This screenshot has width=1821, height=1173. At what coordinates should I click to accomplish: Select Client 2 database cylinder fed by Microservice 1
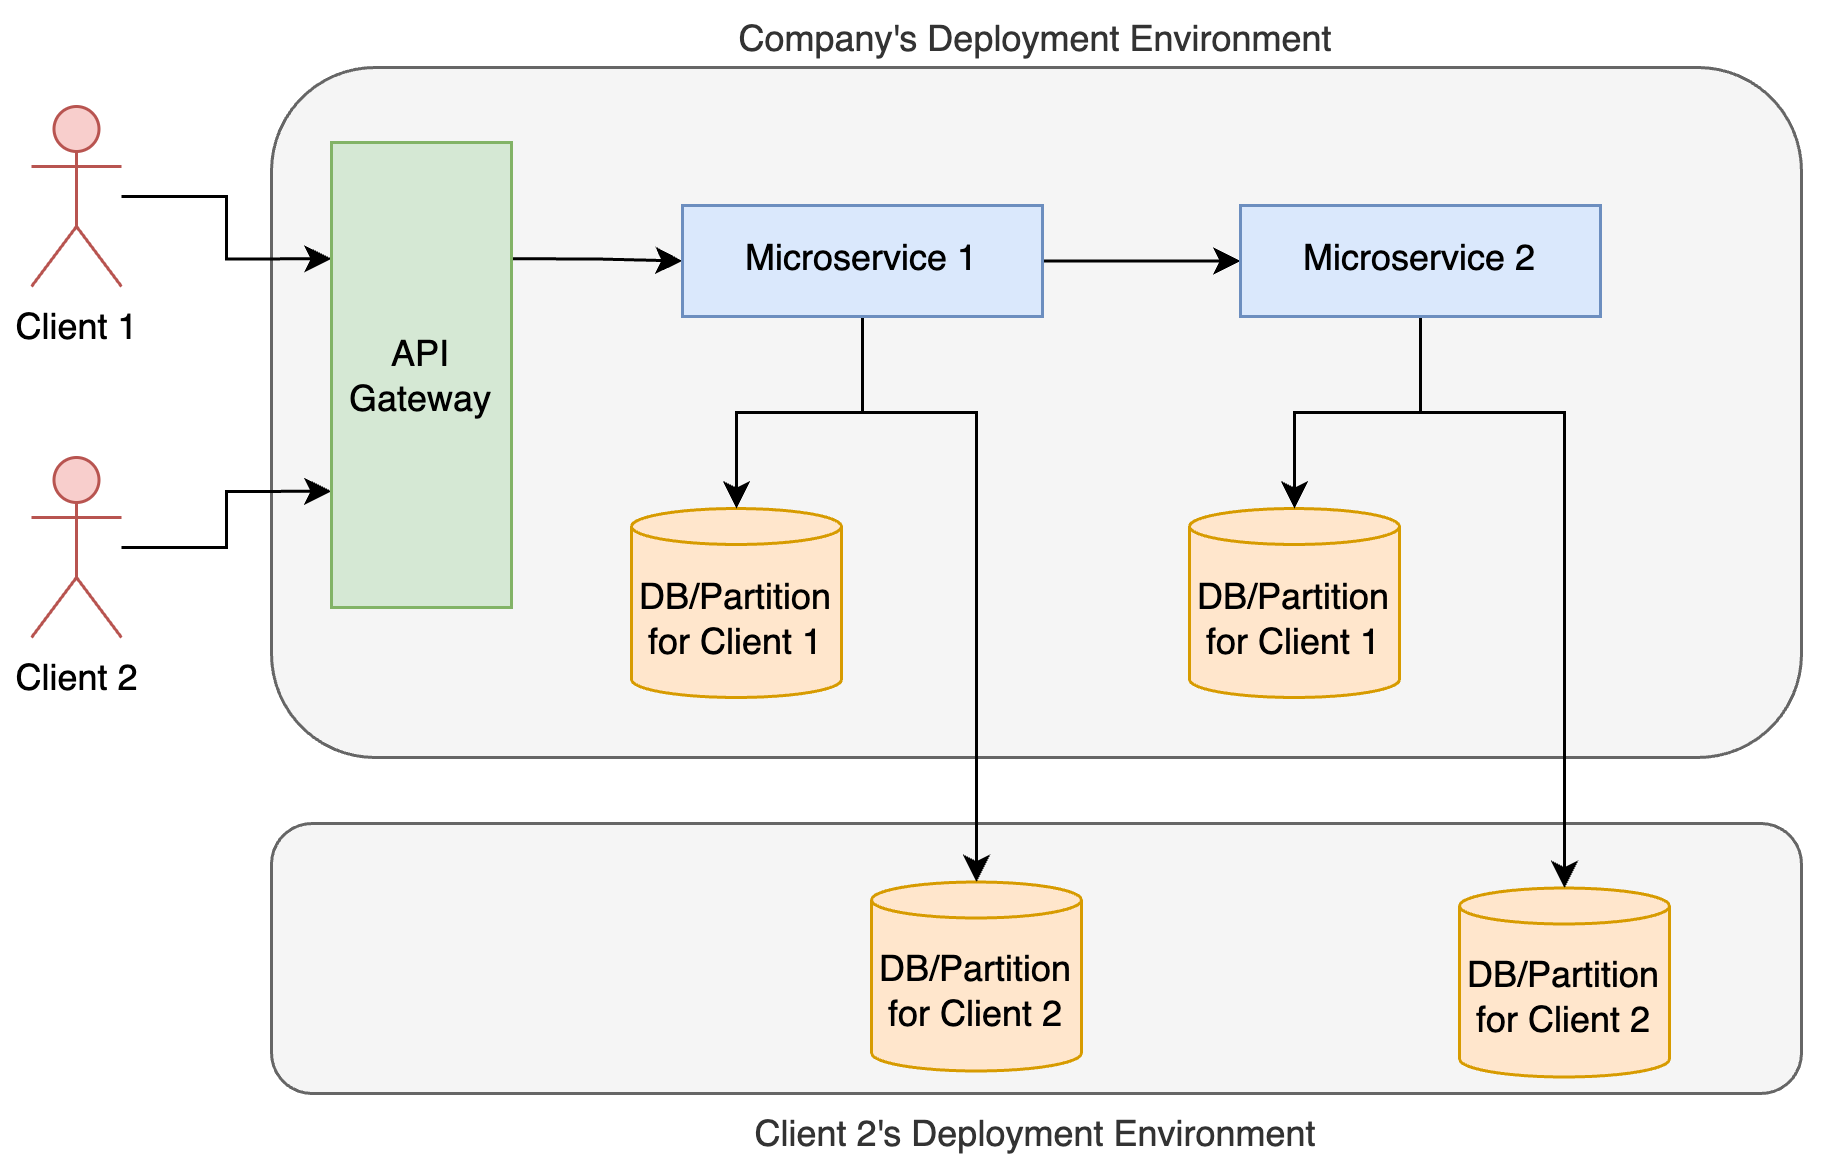tap(976, 976)
